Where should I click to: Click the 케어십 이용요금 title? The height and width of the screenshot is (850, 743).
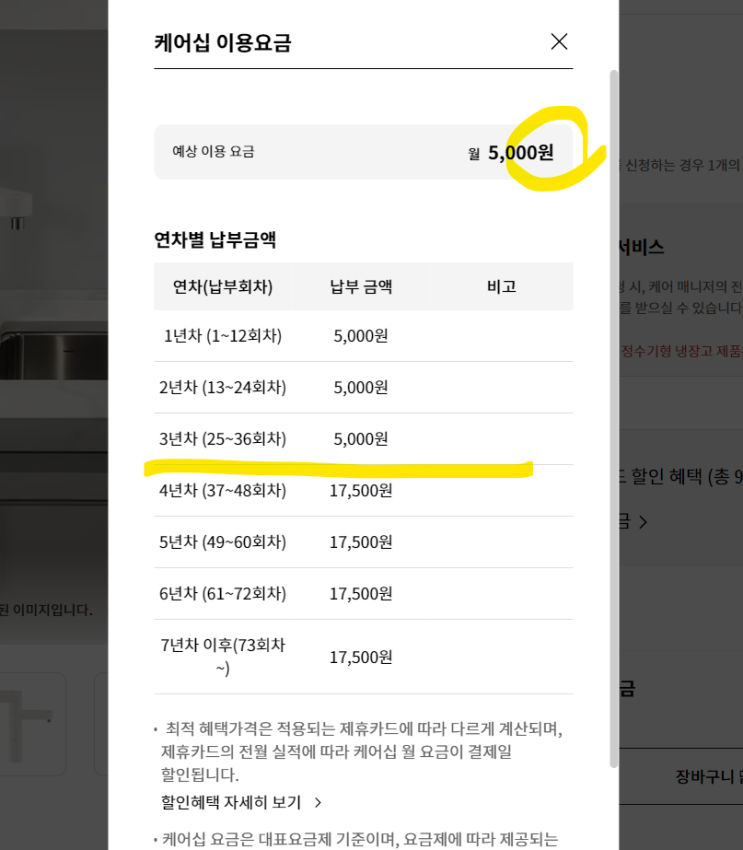tap(223, 42)
